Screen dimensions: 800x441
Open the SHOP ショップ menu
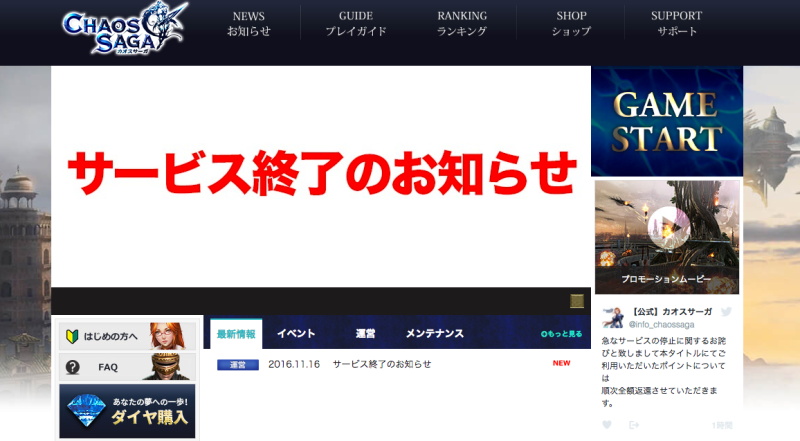571,23
